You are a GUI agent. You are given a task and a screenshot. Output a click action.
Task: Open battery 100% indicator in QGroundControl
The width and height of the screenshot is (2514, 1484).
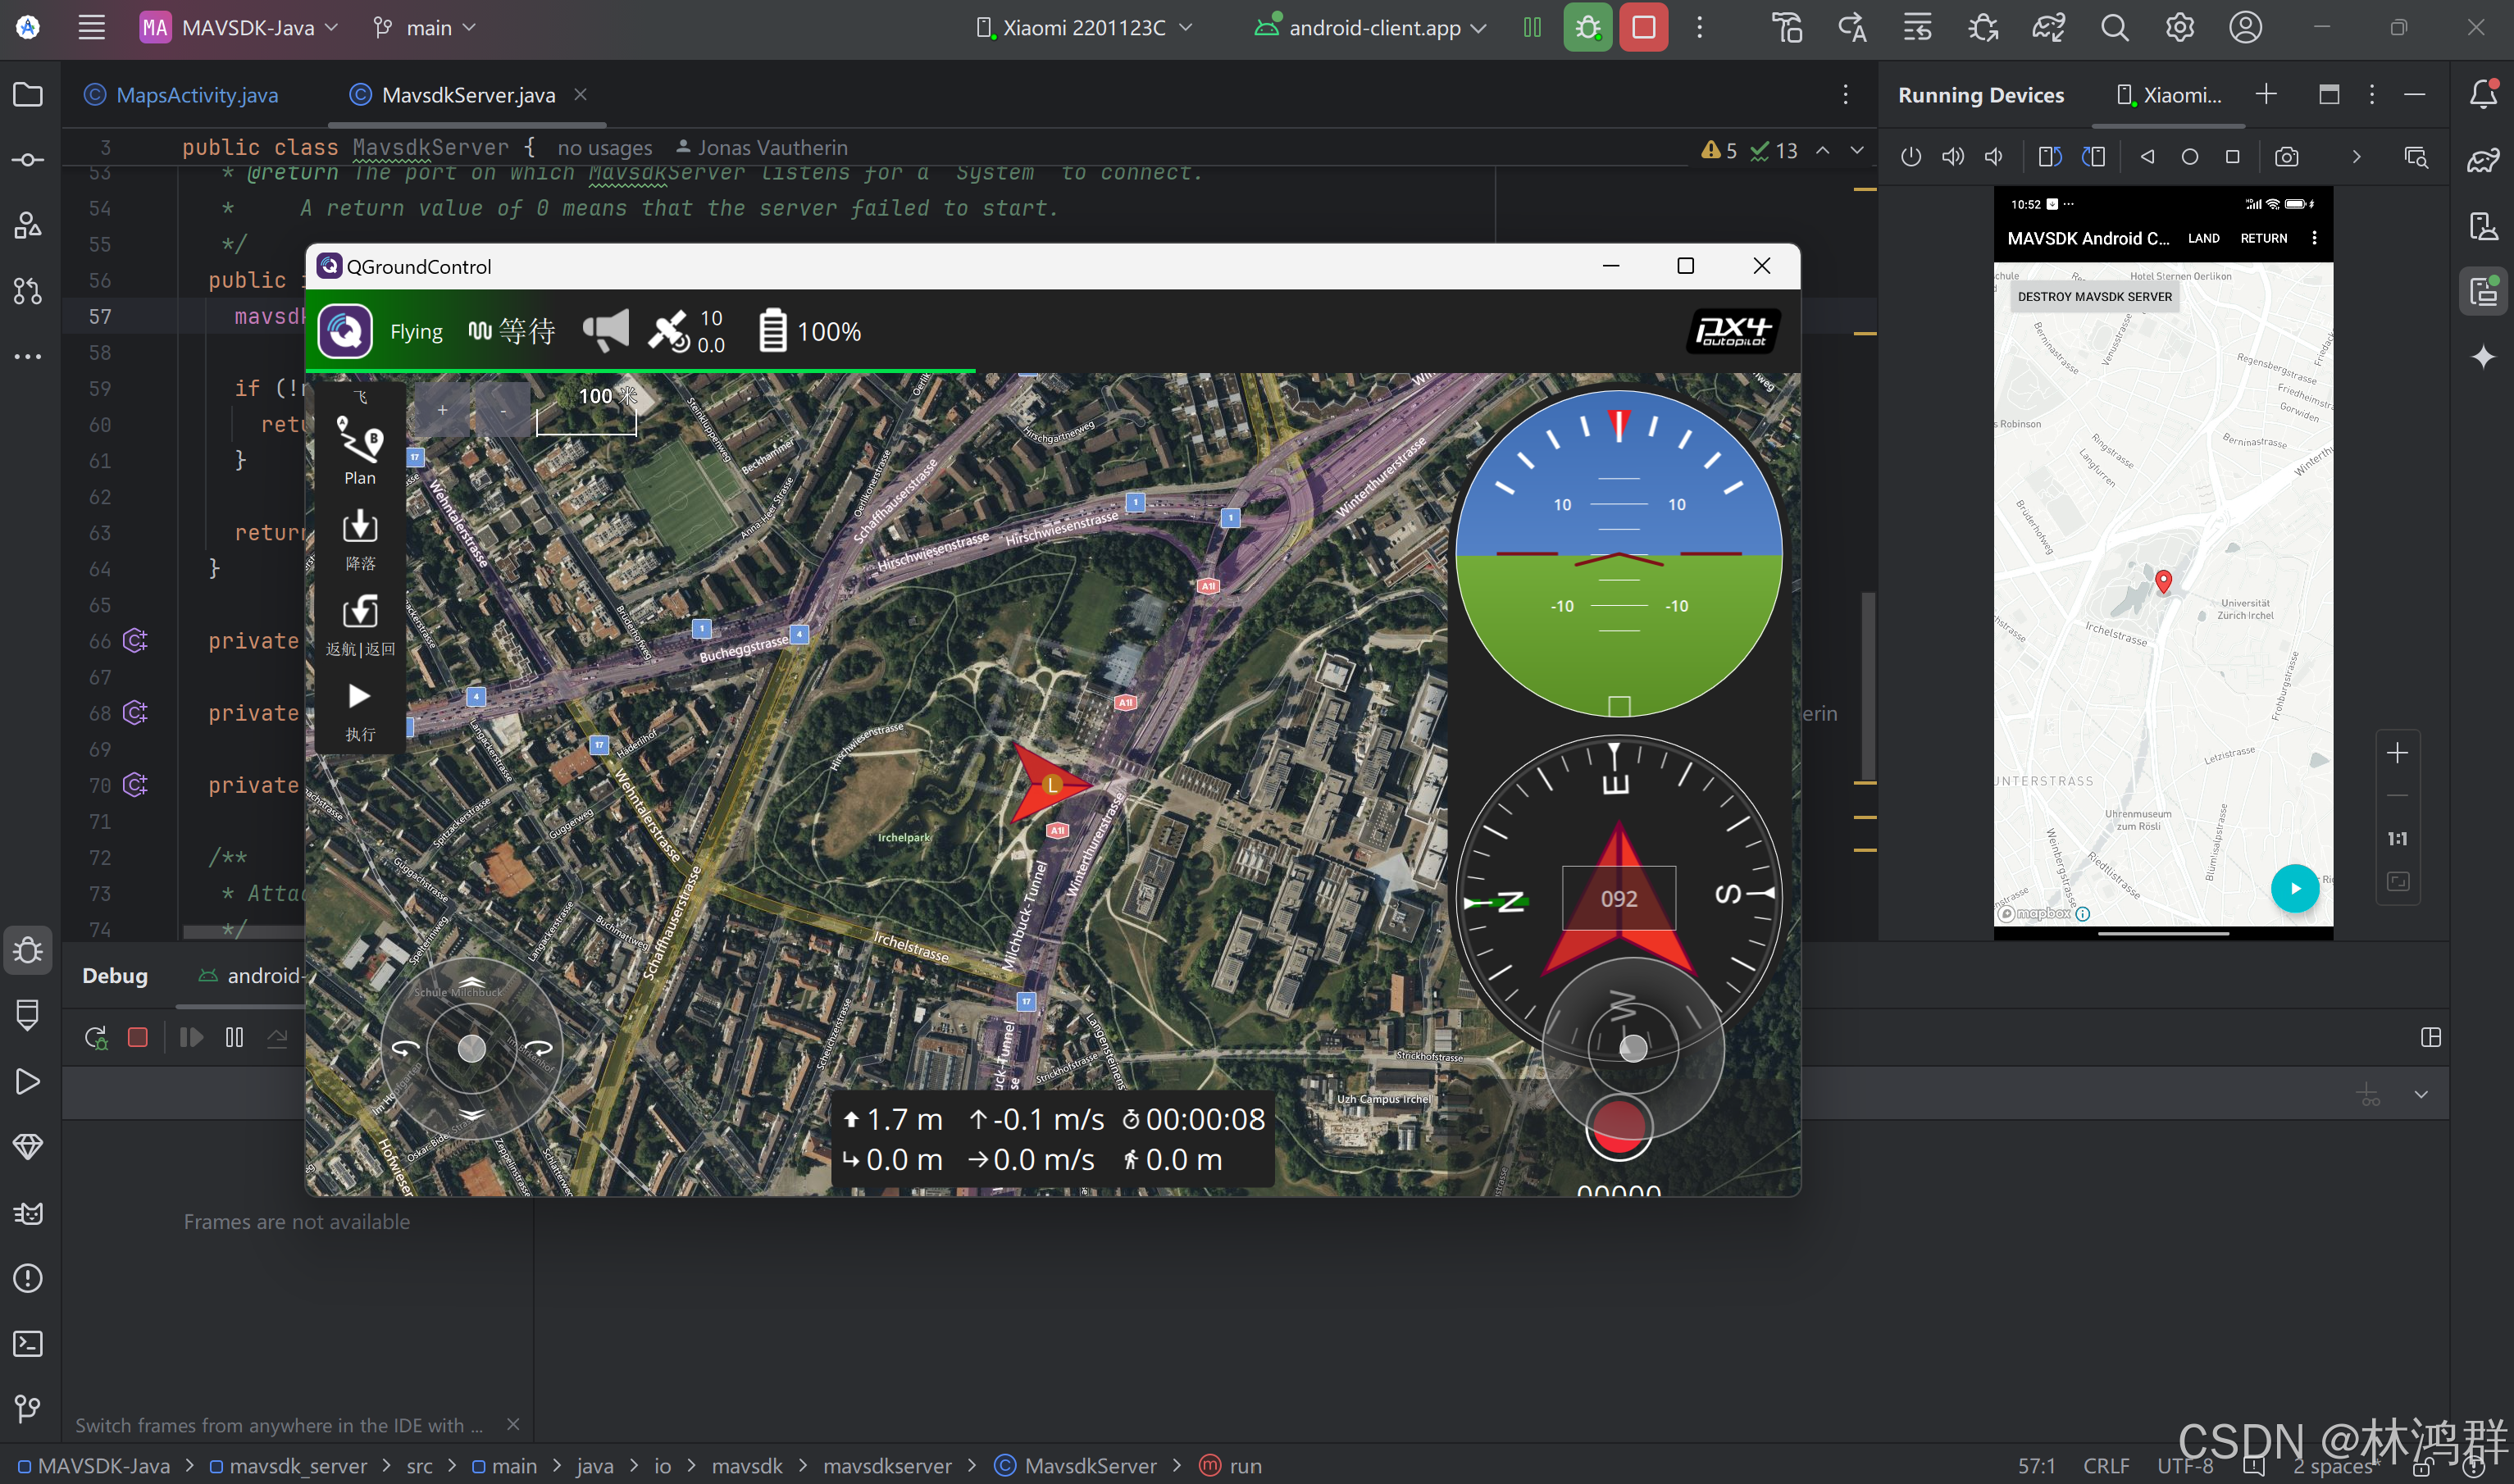(x=810, y=331)
